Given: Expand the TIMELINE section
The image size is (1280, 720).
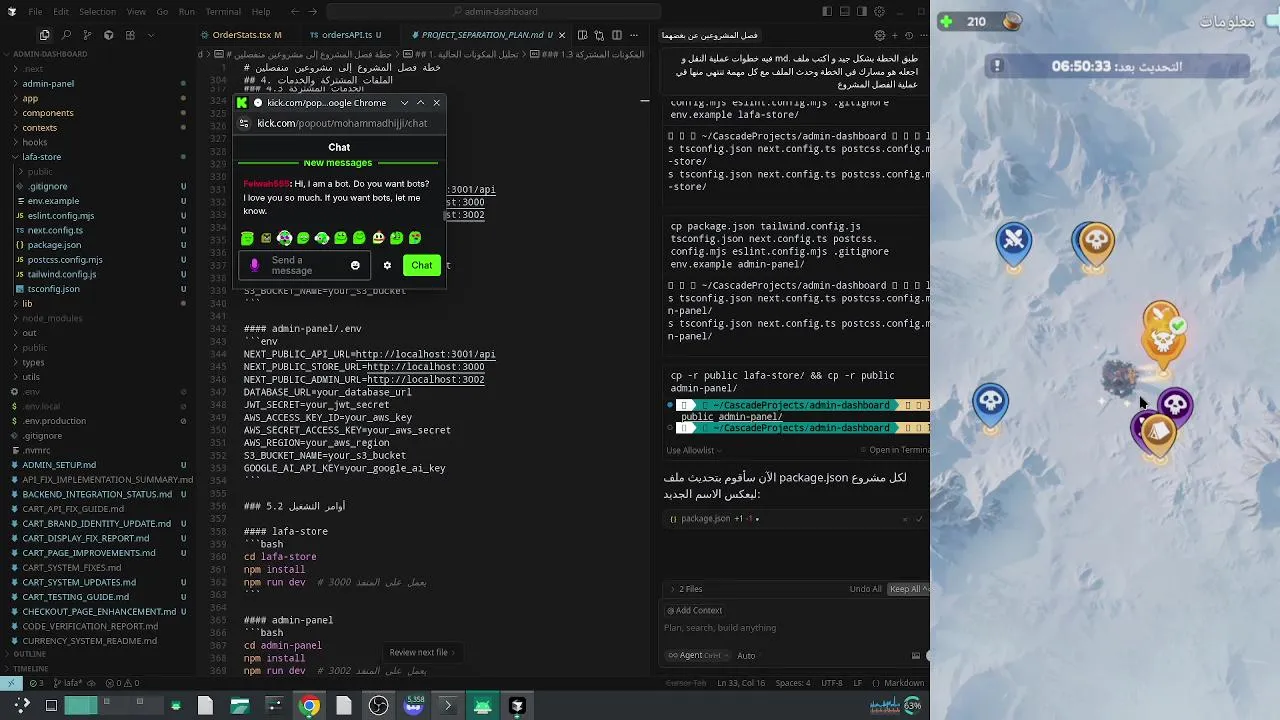Looking at the screenshot, I should click(30, 668).
